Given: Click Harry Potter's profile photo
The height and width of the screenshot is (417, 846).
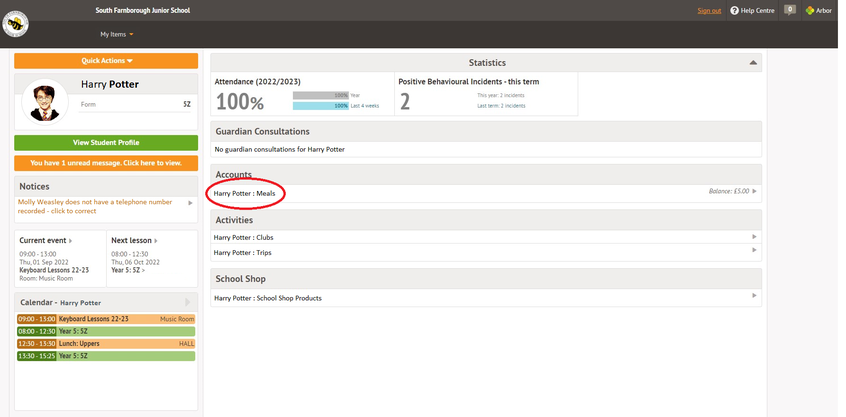Looking at the screenshot, I should click(45, 102).
